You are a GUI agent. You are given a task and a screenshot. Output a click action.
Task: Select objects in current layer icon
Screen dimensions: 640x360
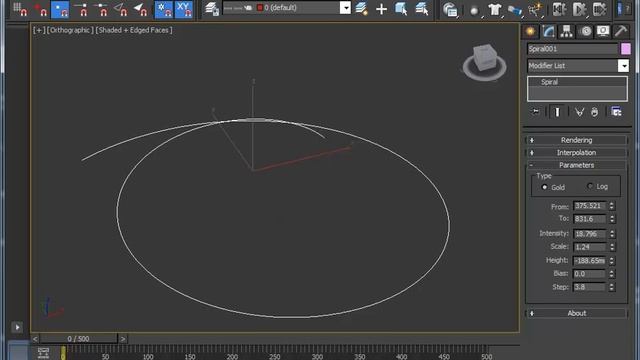[x=401, y=9]
